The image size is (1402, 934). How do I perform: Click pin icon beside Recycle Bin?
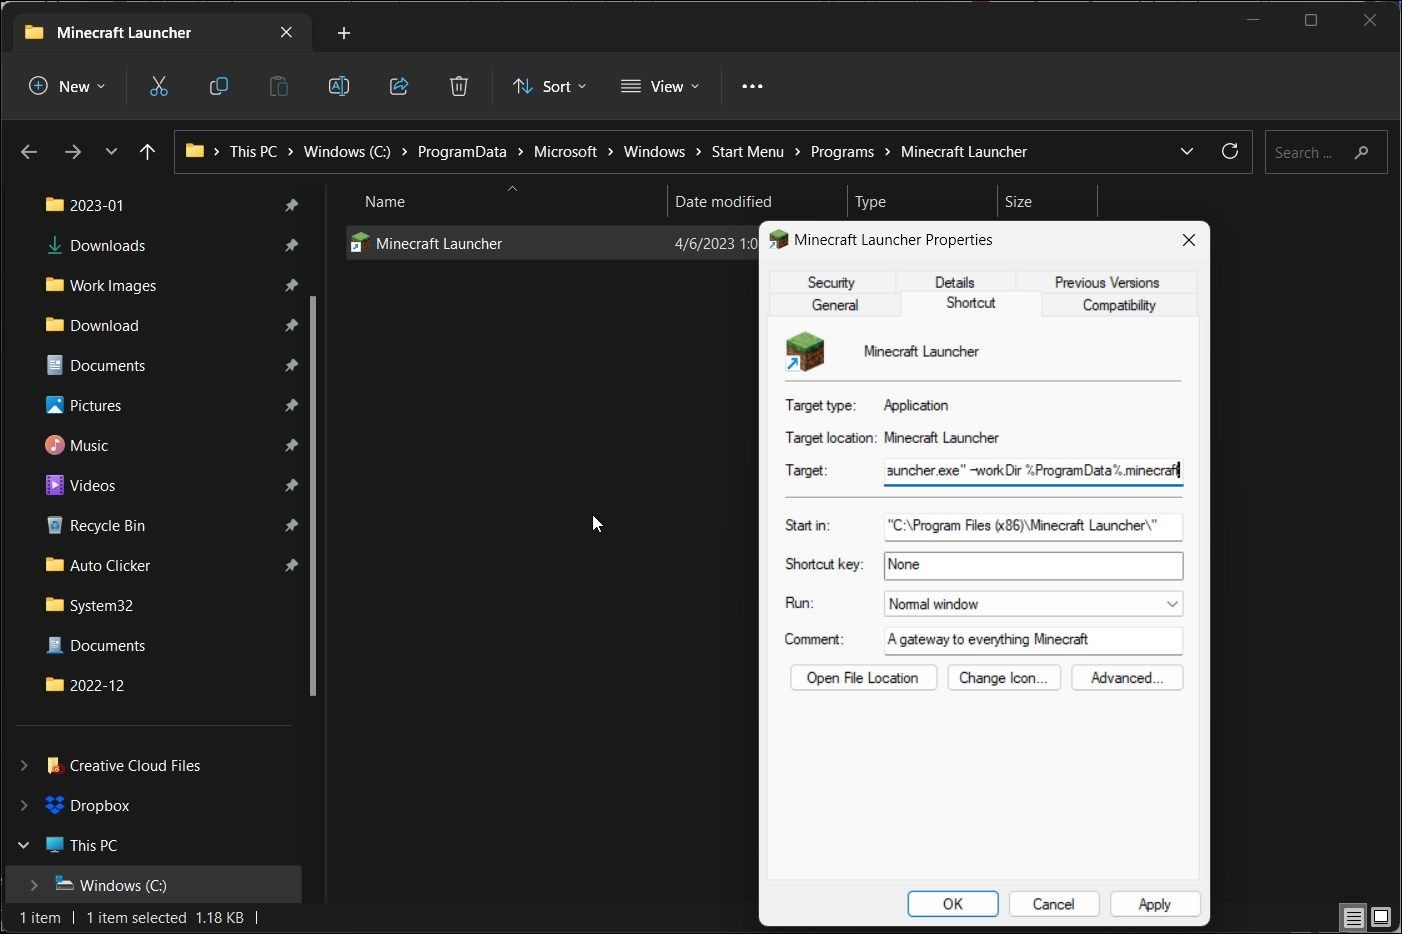(x=291, y=525)
